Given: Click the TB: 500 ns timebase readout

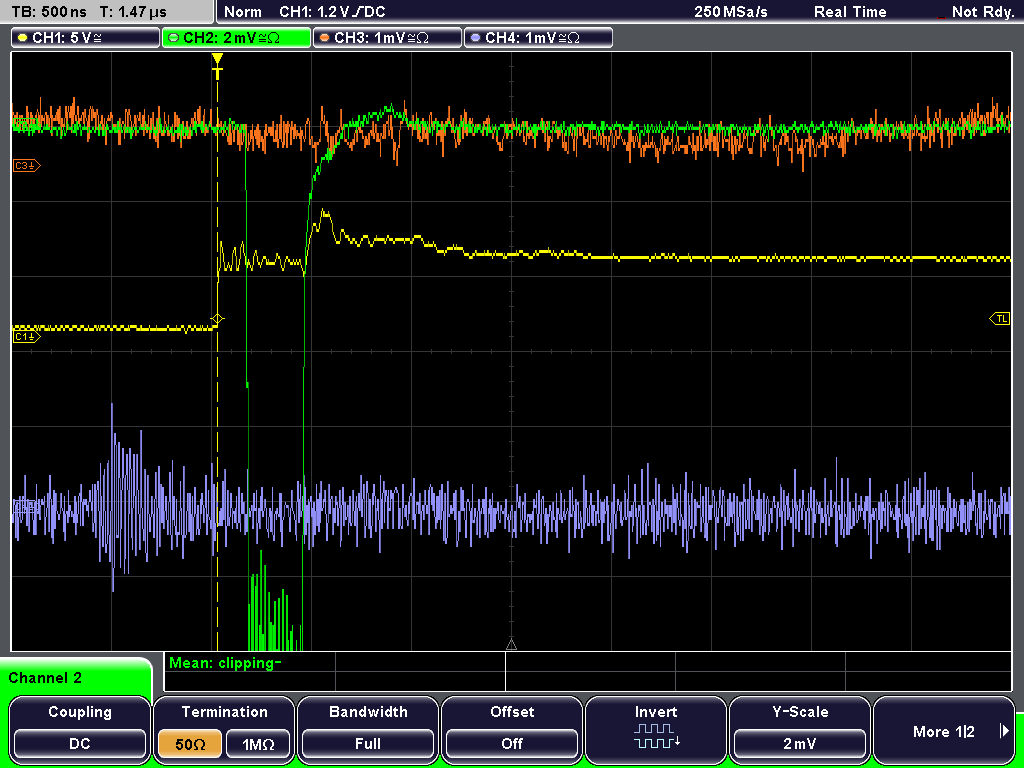Looking at the screenshot, I should [49, 12].
